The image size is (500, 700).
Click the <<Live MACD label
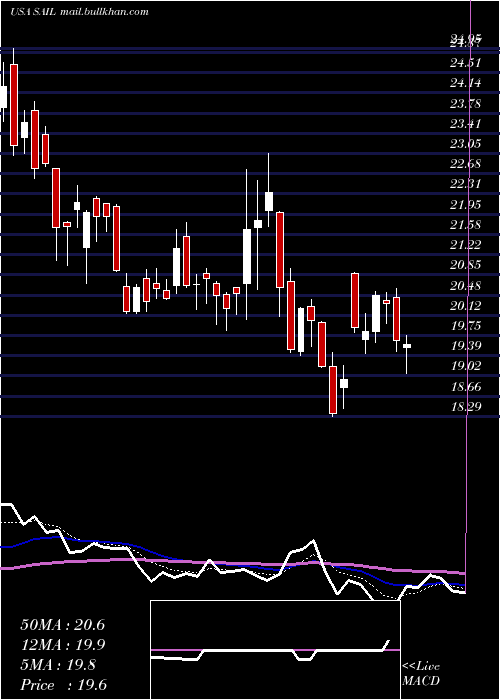[x=421, y=674]
